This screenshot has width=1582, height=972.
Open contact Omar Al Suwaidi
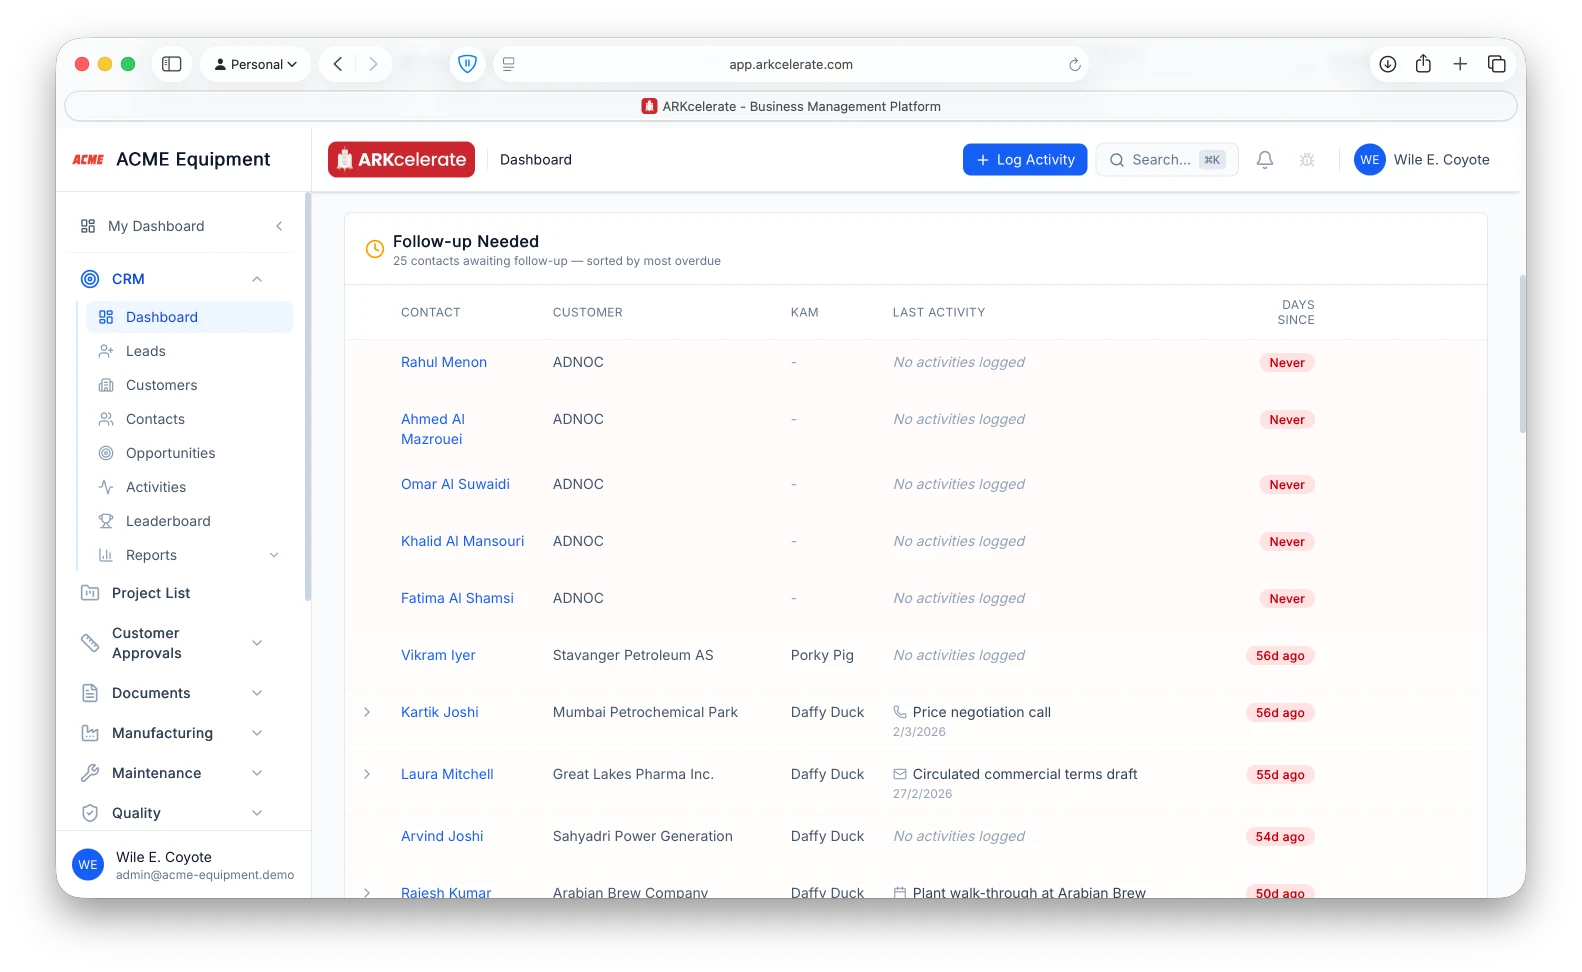(455, 484)
